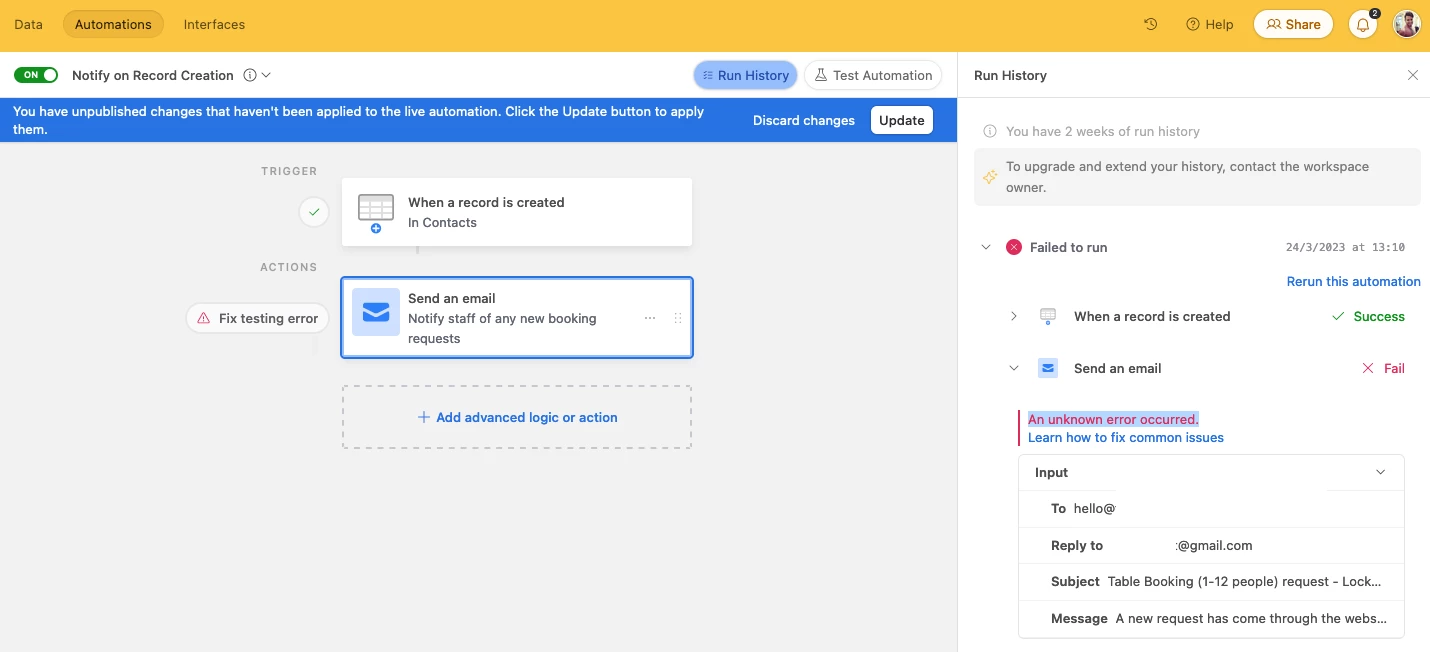Open automation name dropdown chevron
This screenshot has width=1430, height=652.
point(266,75)
